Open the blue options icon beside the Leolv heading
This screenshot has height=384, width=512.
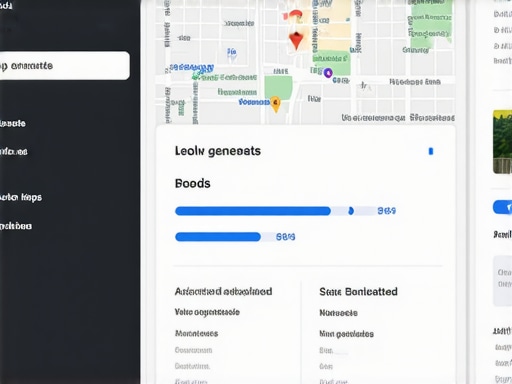(x=431, y=151)
